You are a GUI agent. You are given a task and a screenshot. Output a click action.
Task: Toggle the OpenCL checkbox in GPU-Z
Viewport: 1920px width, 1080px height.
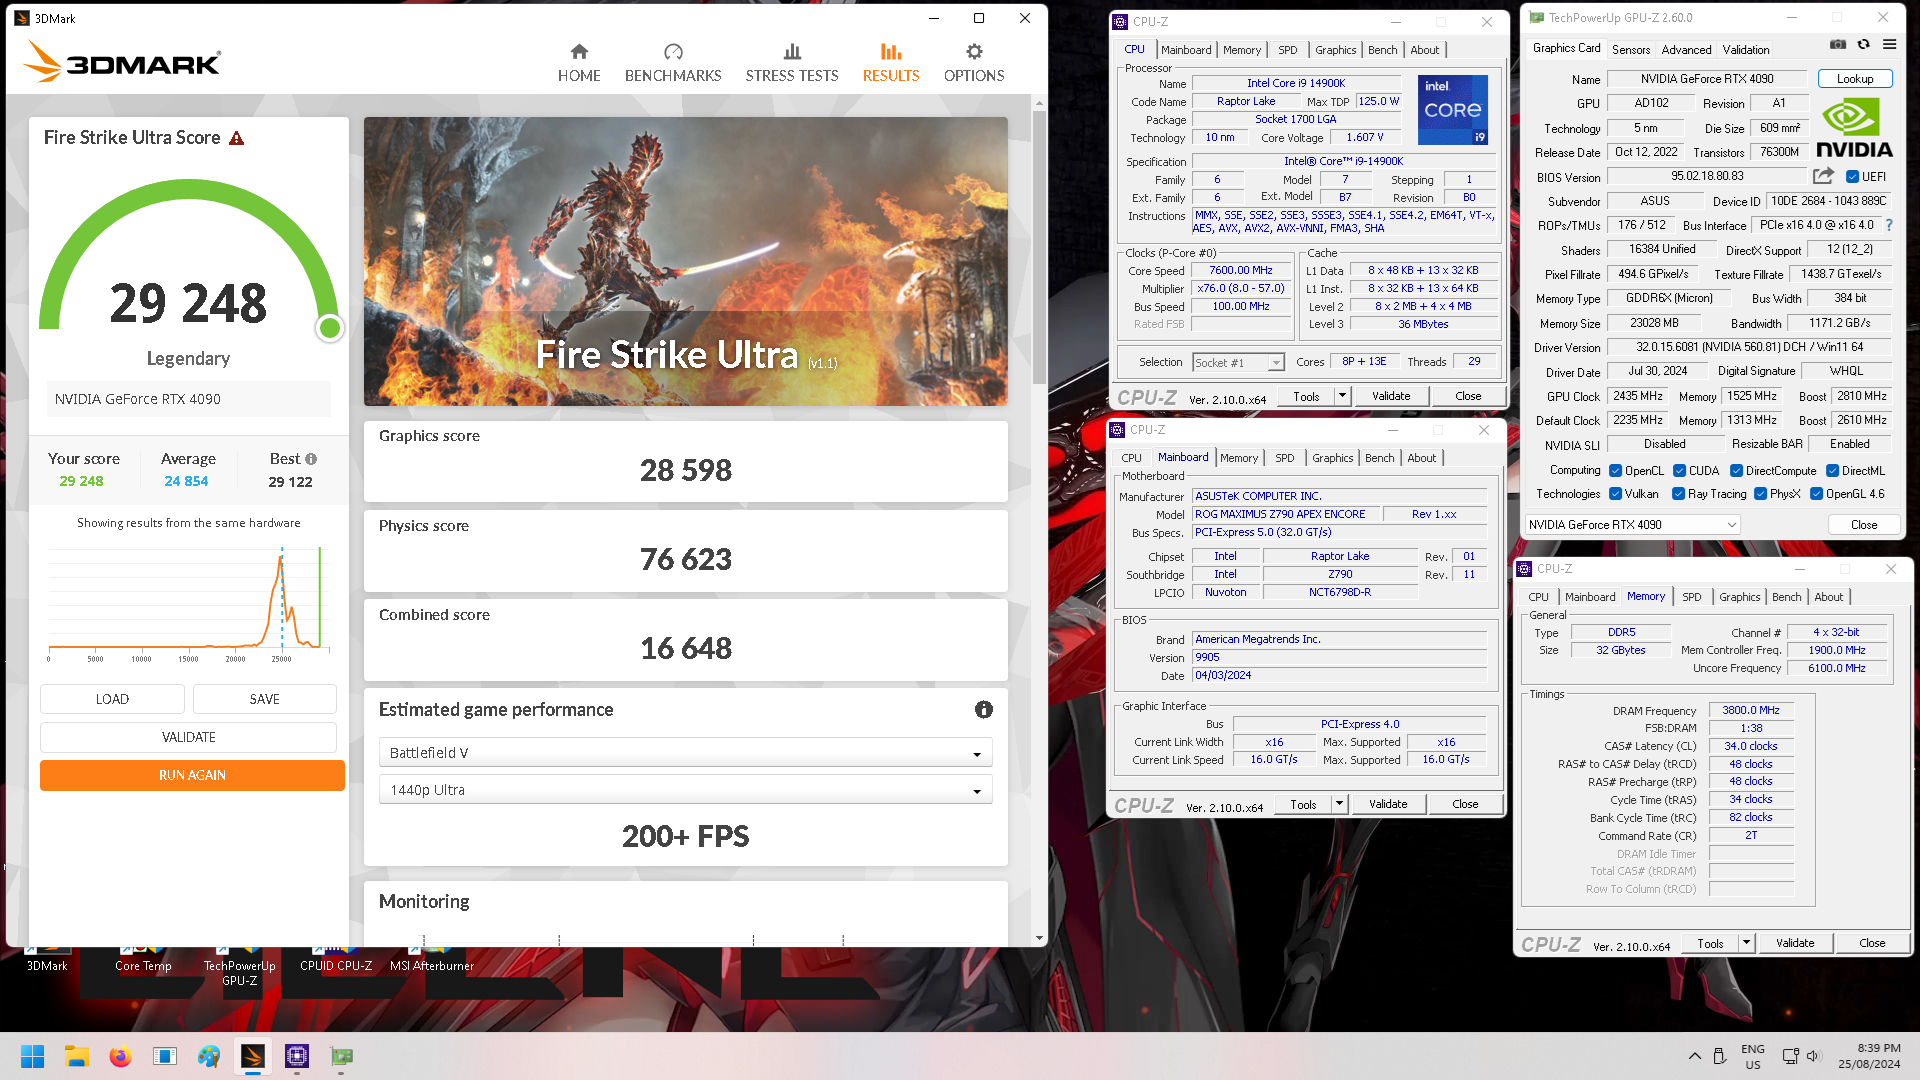point(1615,471)
